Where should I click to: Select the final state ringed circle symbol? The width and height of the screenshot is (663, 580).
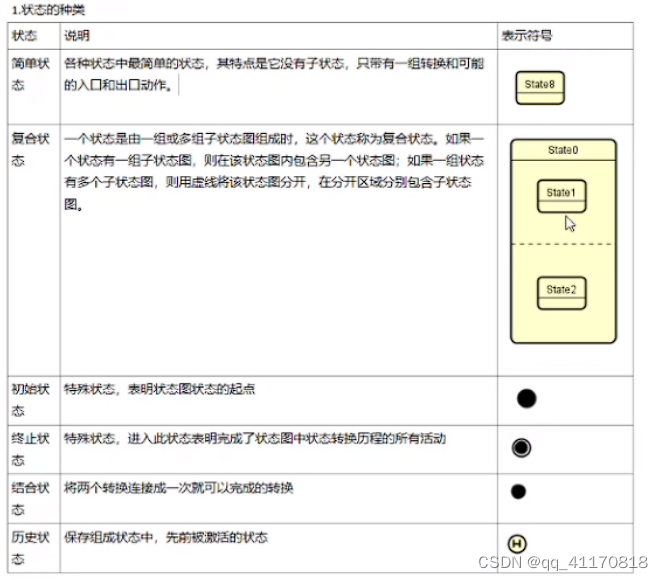point(521,448)
